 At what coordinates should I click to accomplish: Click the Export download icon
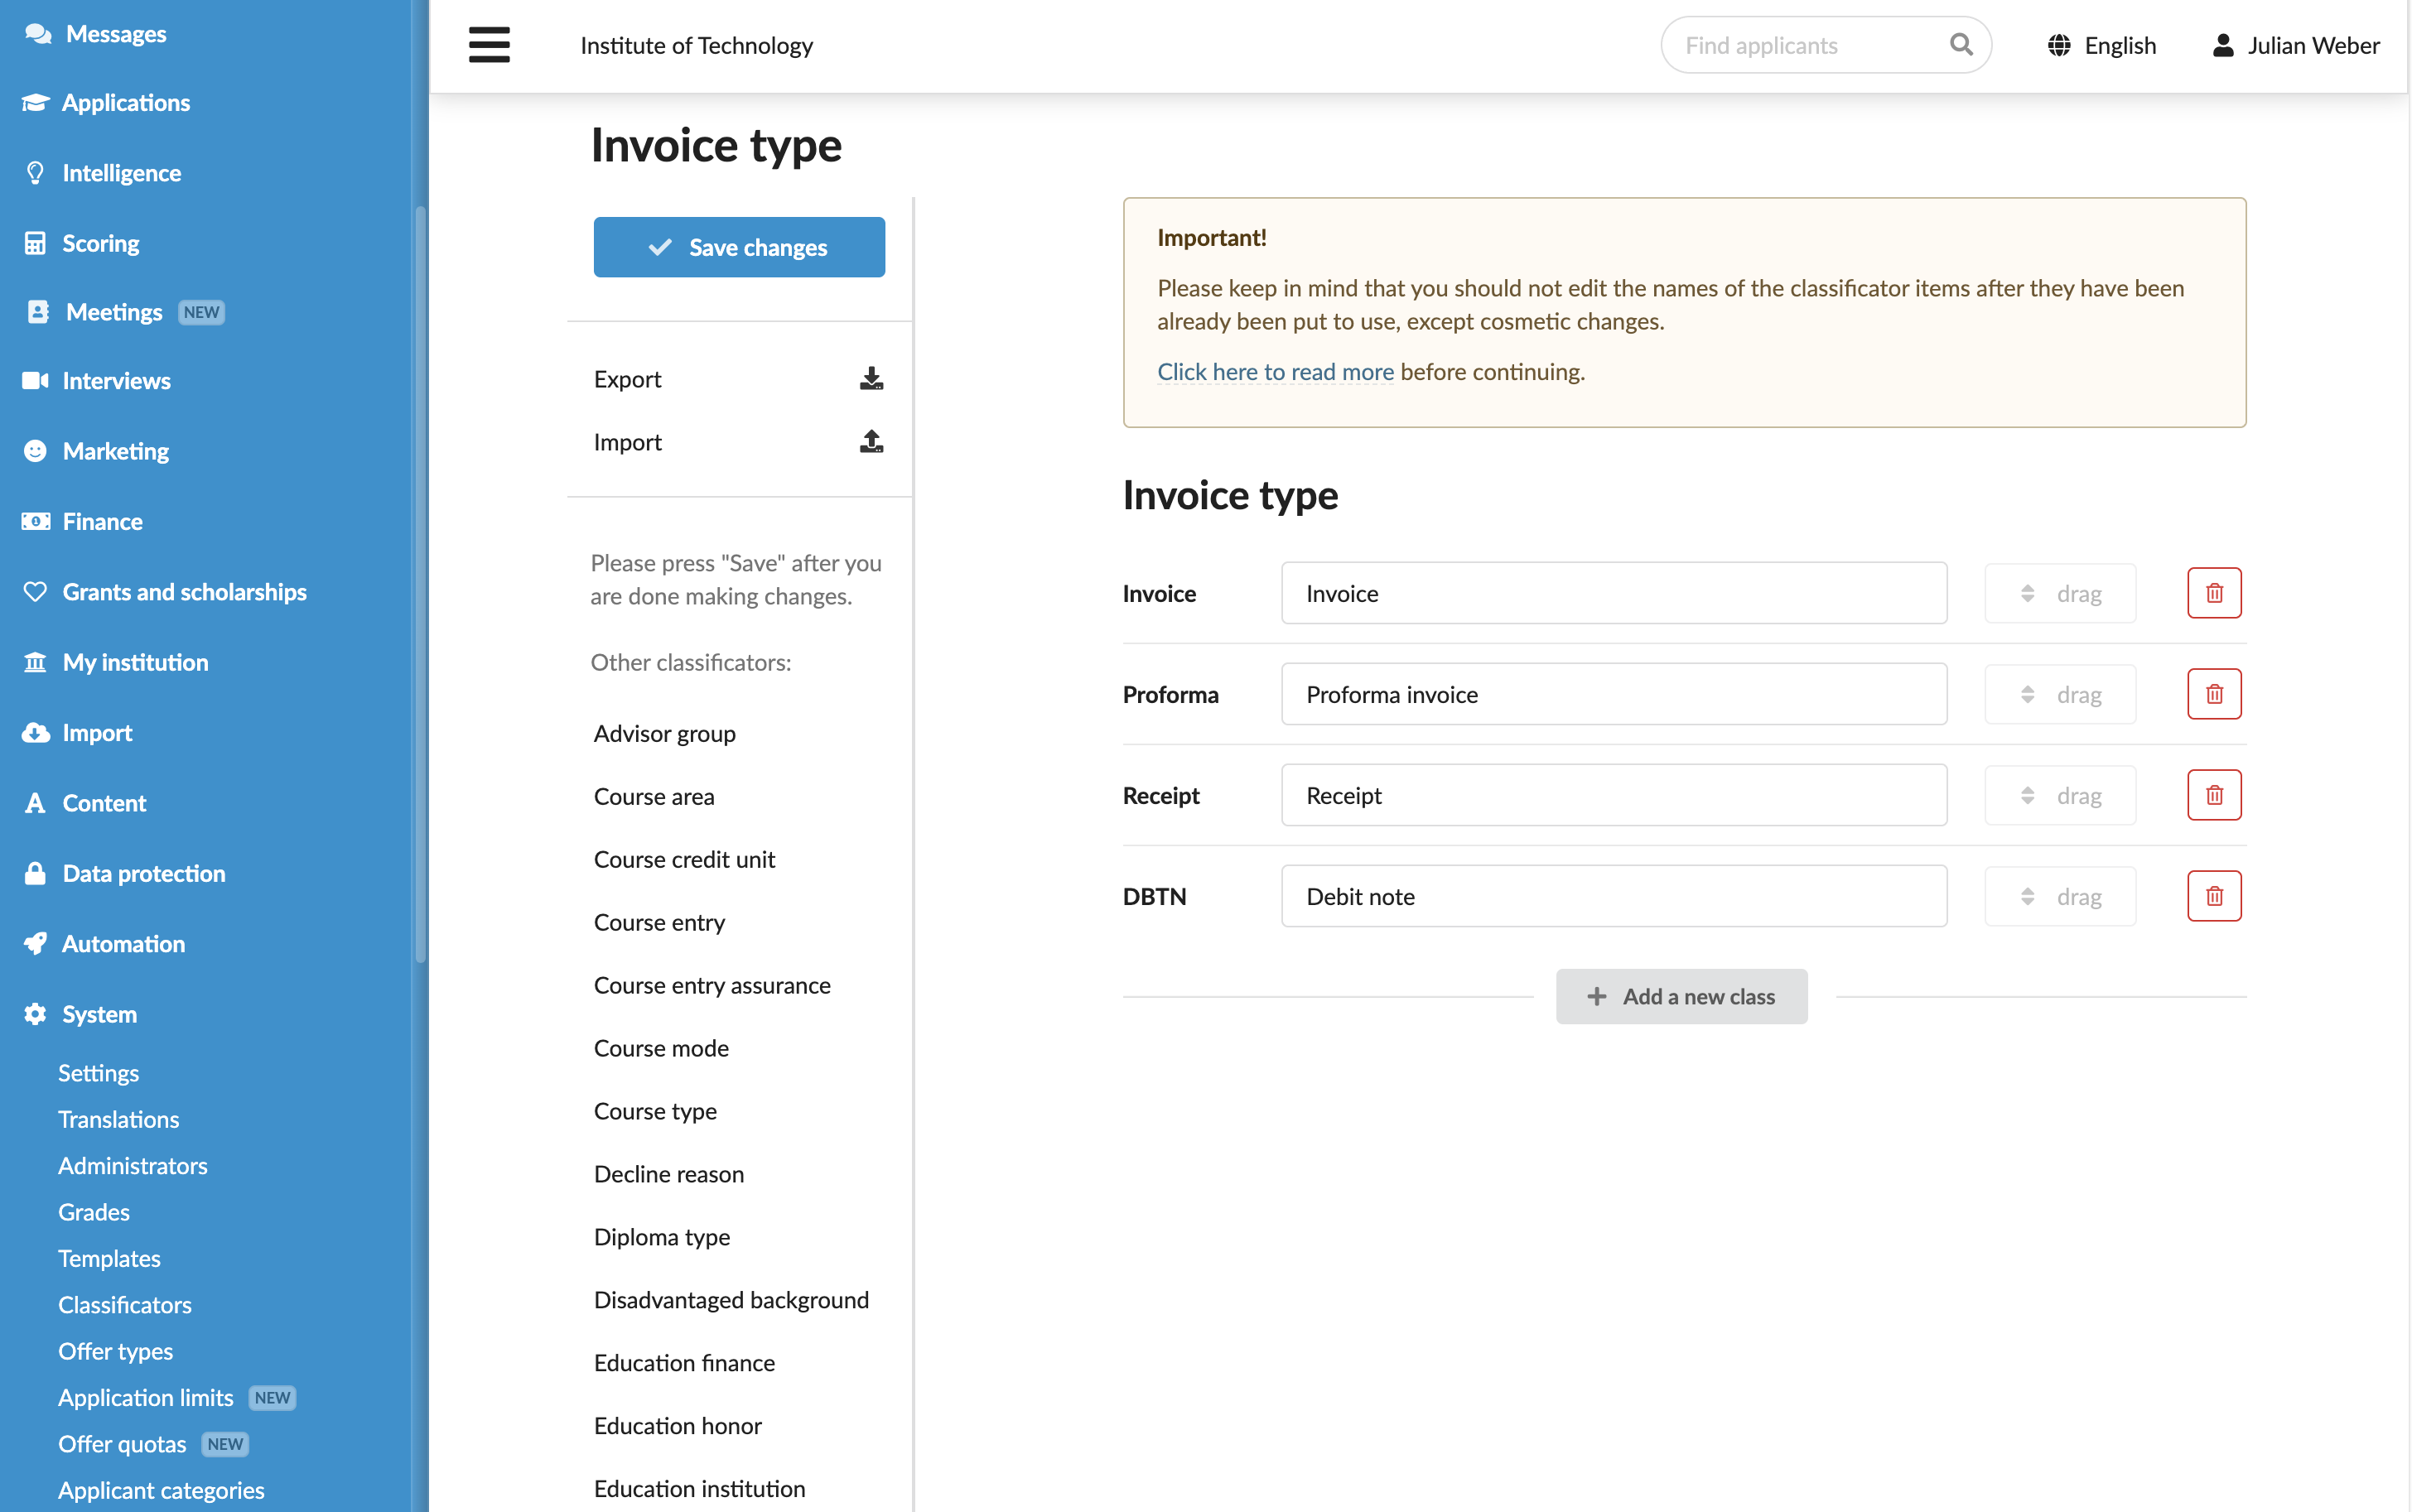(871, 379)
